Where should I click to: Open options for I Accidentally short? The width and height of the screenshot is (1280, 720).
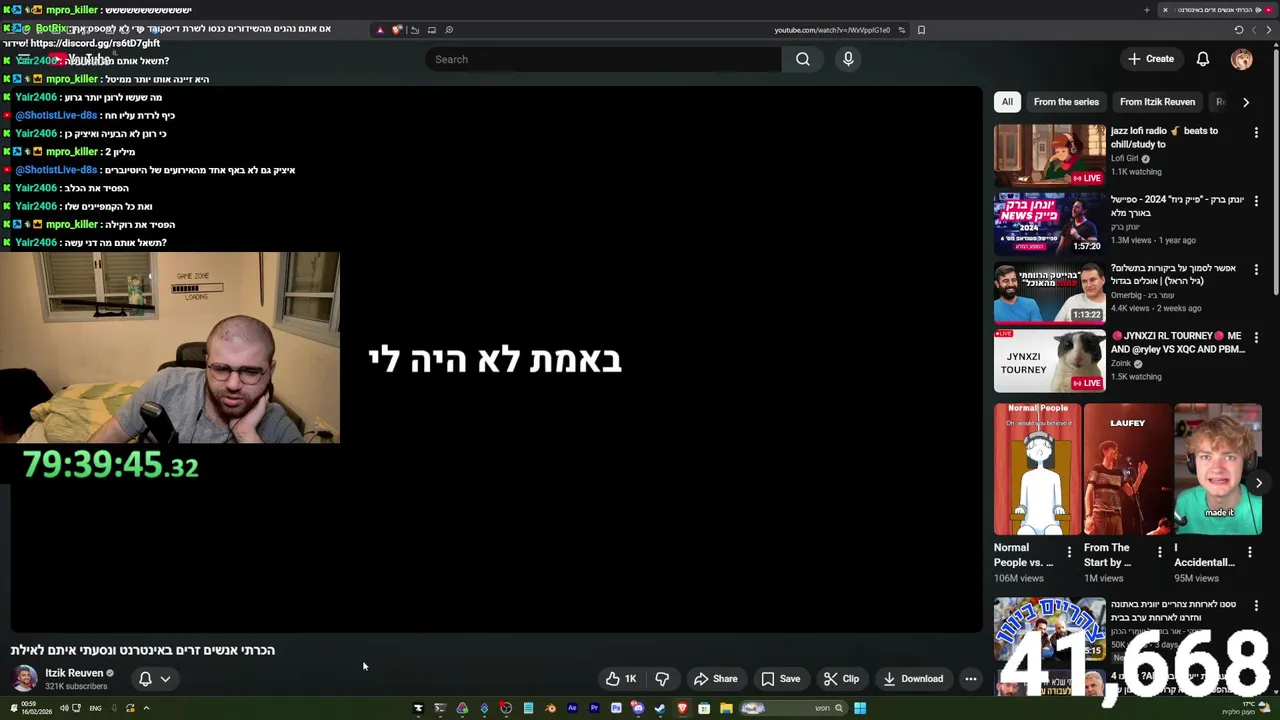[x=1250, y=552]
